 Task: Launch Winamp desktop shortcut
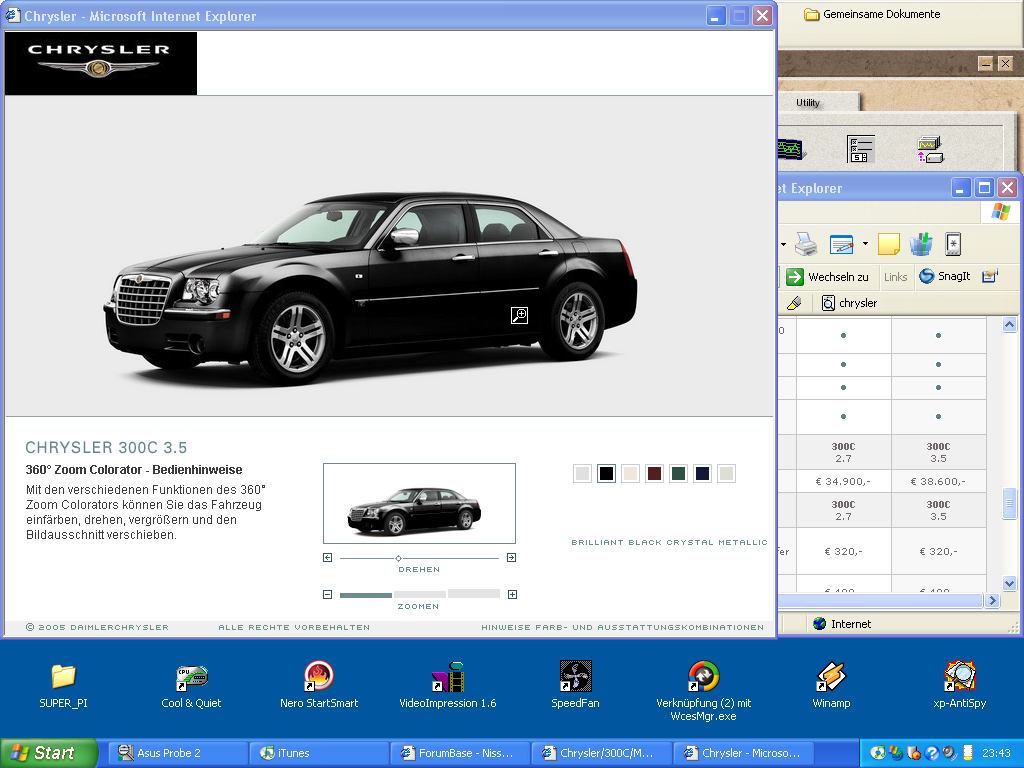831,685
